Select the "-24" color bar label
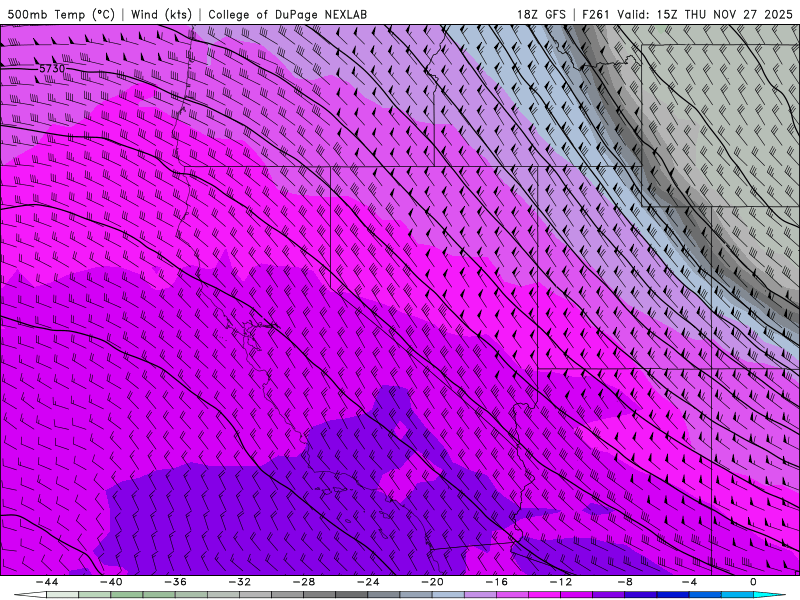The image size is (800, 600). 368,582
